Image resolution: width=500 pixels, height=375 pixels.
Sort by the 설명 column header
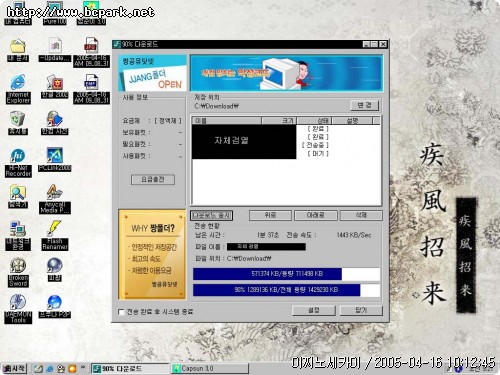tap(352, 121)
